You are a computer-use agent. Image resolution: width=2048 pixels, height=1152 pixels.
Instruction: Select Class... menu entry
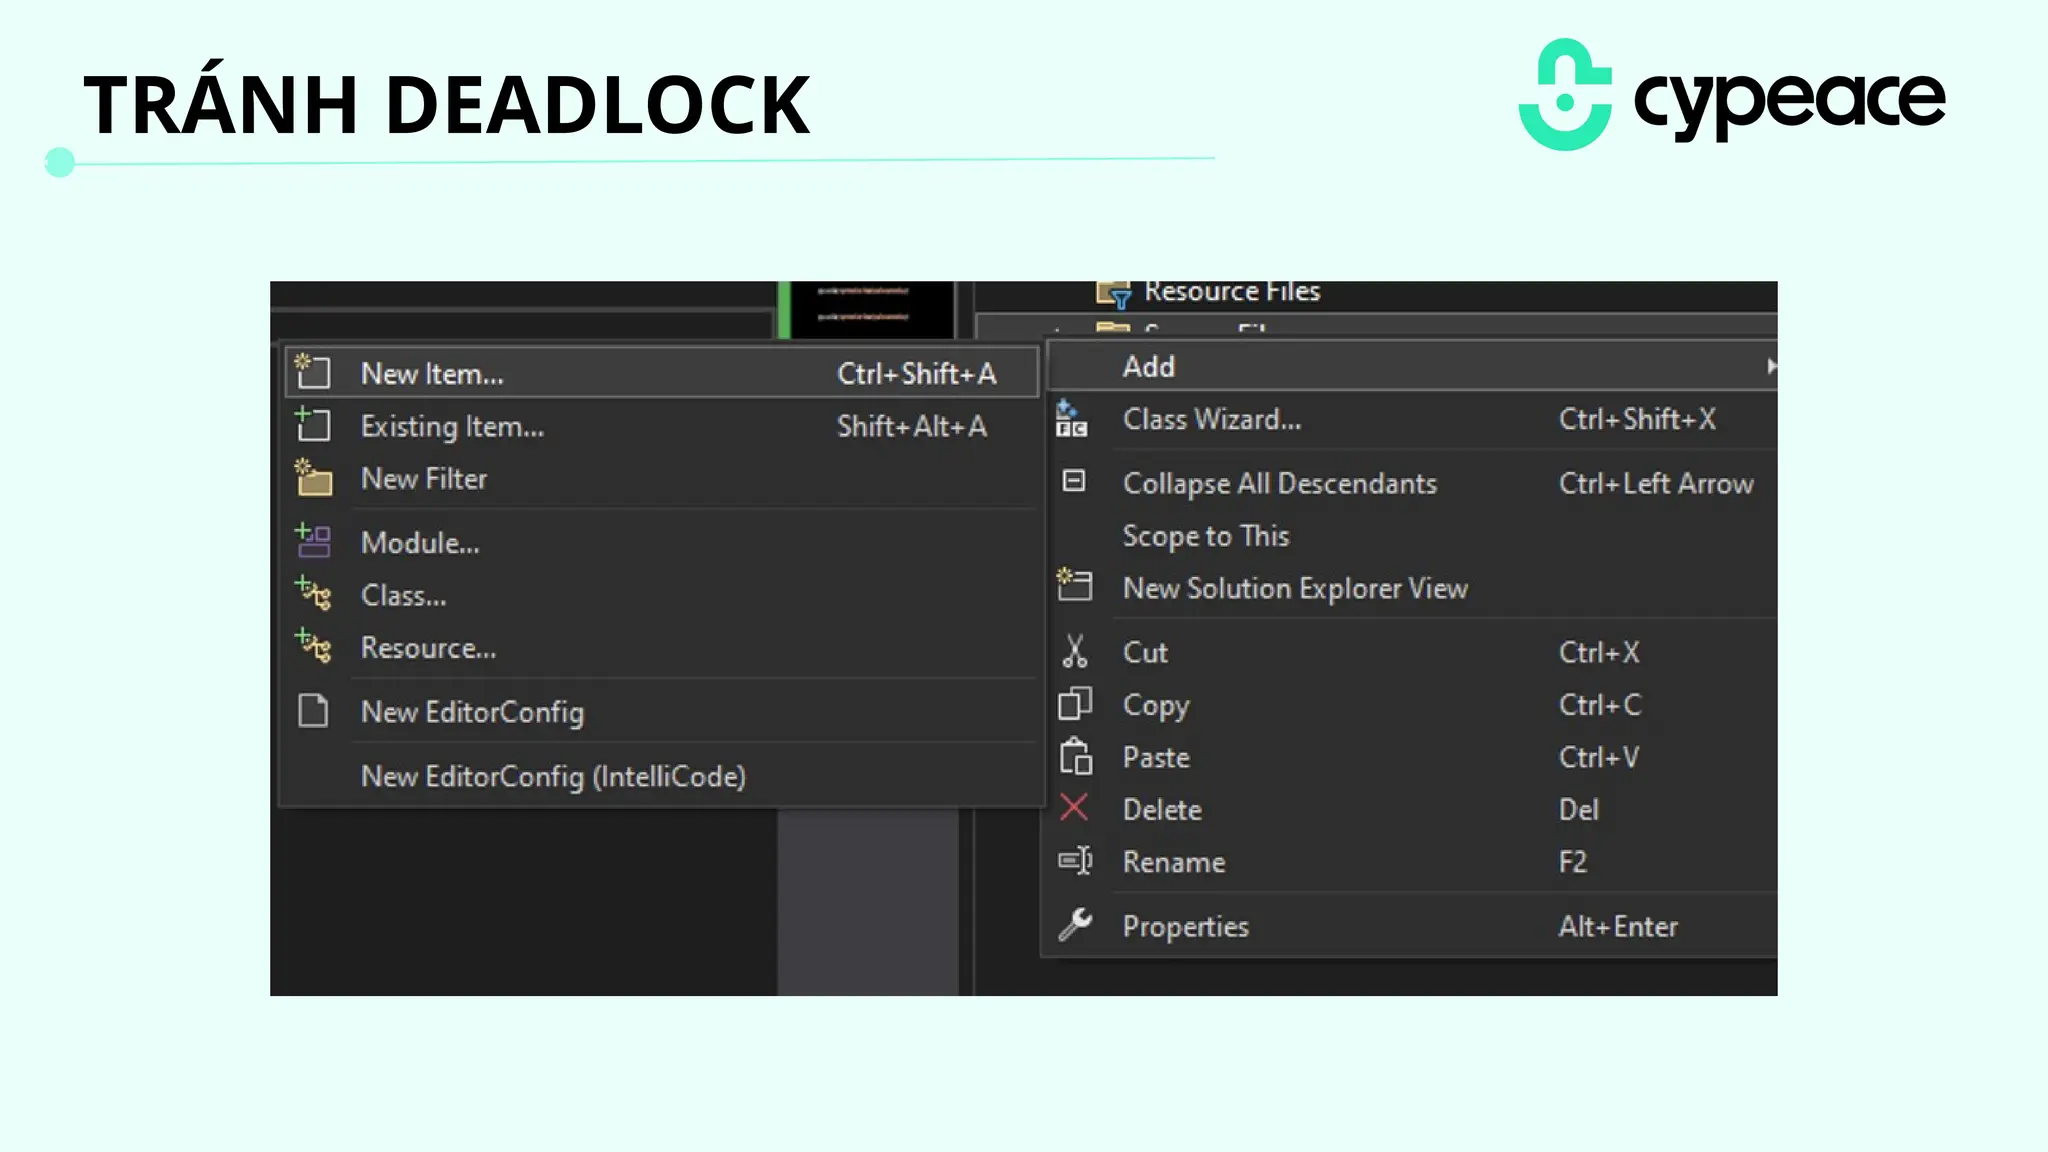click(x=662, y=596)
